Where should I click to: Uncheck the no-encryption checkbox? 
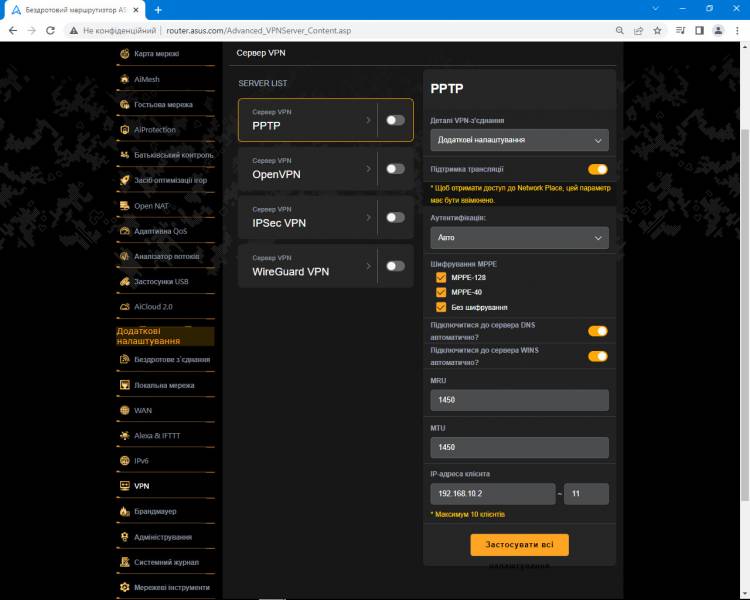(x=441, y=307)
